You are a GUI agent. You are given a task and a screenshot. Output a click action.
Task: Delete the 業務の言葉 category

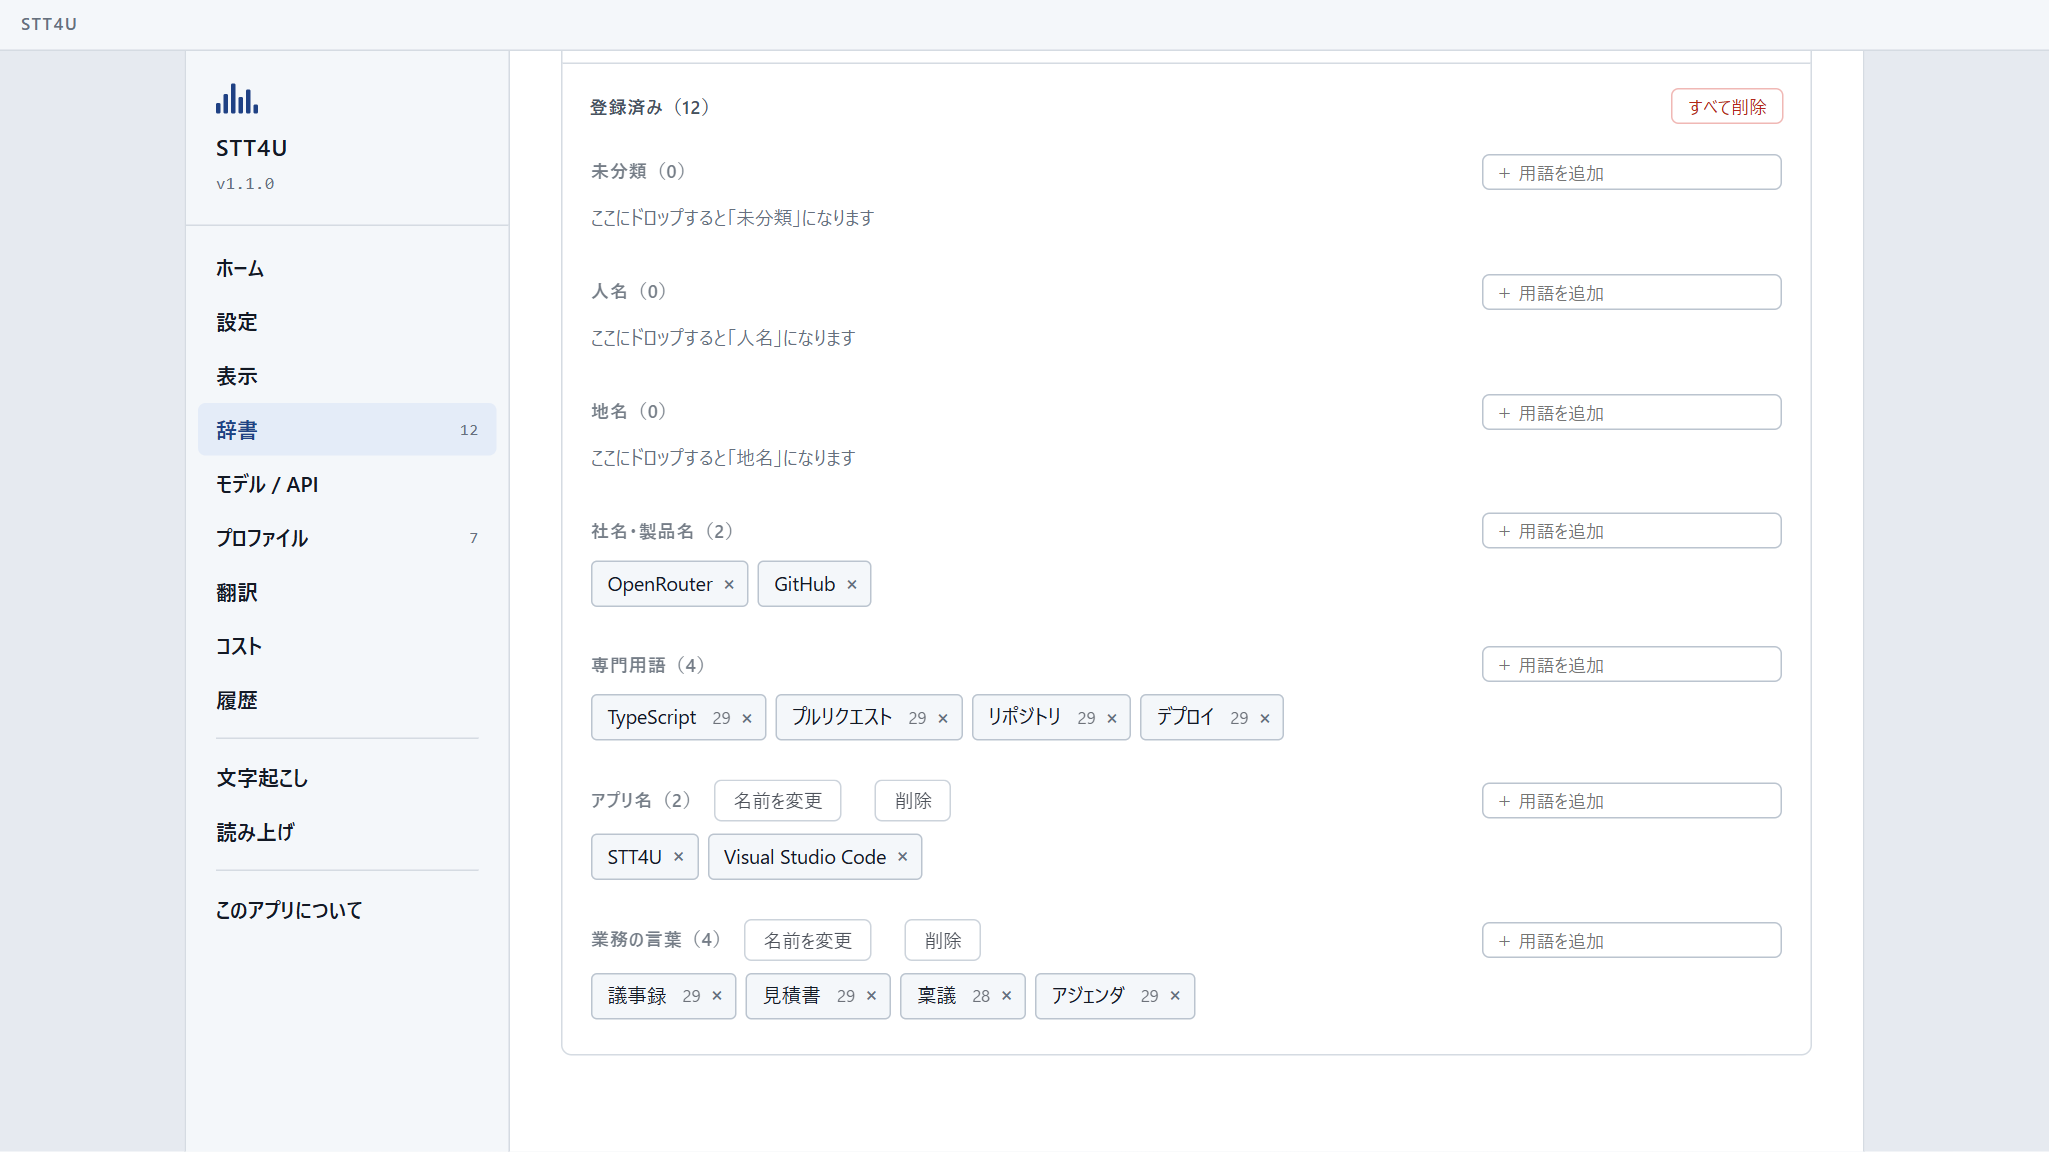pos(943,941)
